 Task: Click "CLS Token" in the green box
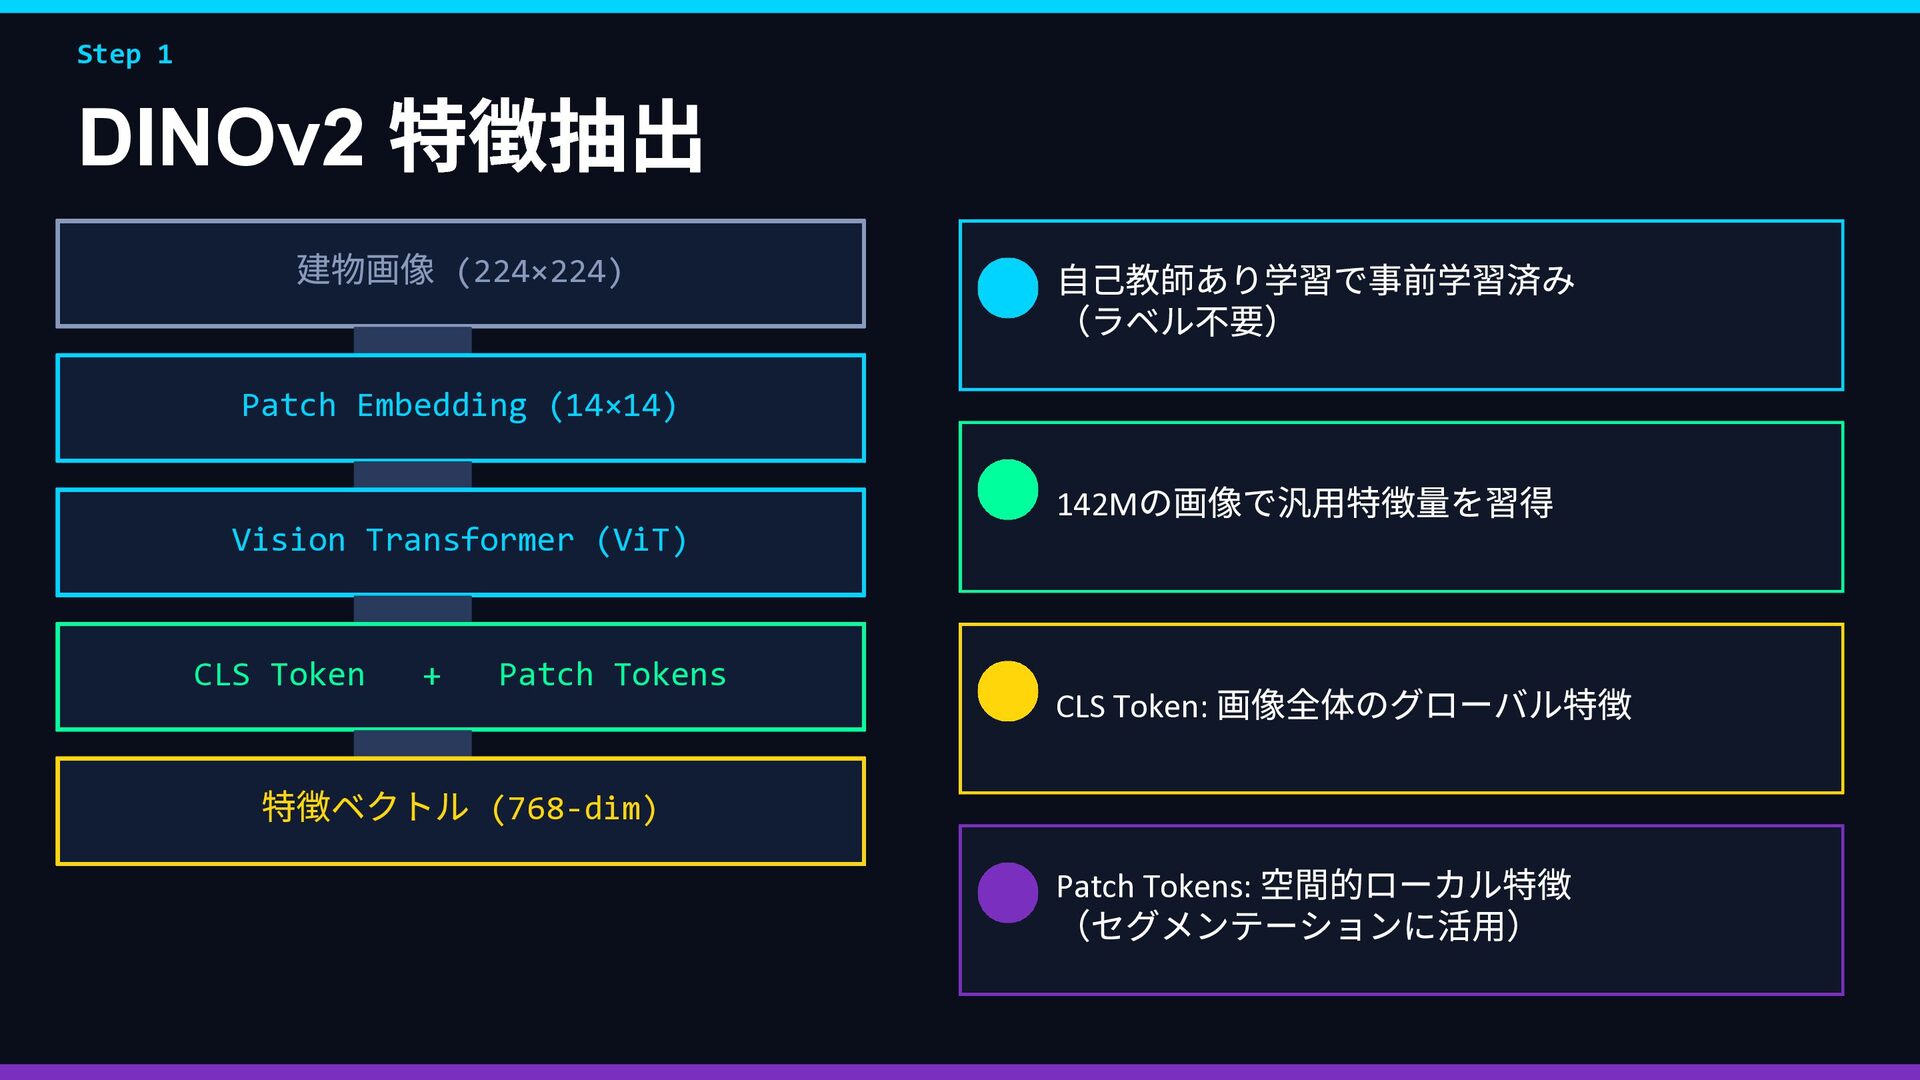(279, 675)
